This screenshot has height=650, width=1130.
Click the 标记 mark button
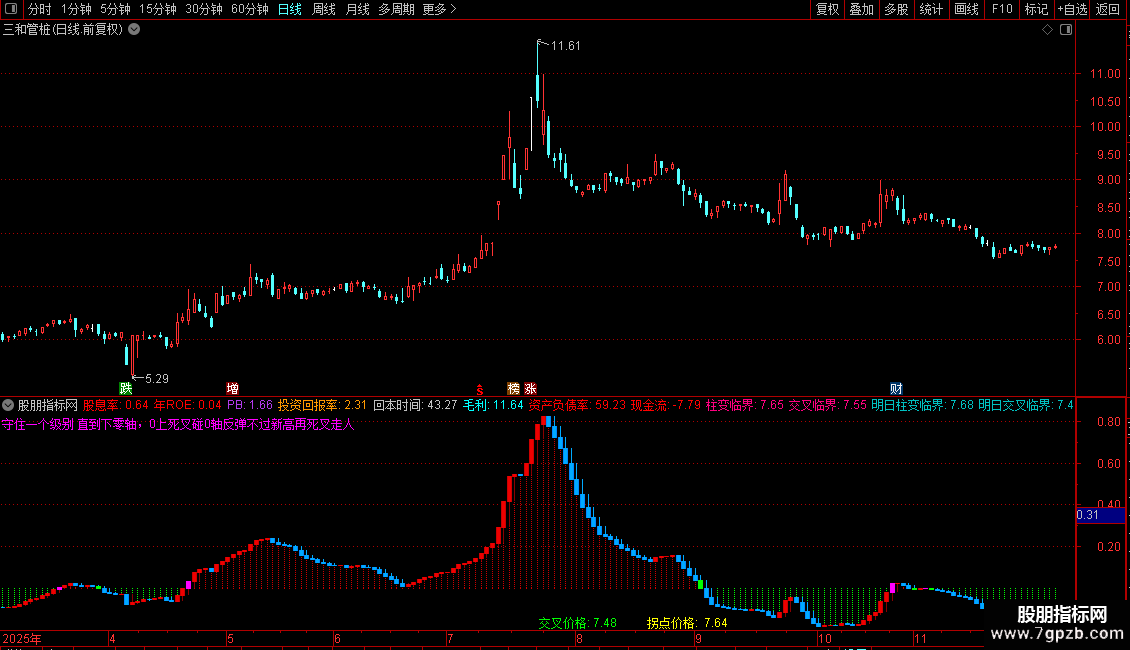point(1036,9)
